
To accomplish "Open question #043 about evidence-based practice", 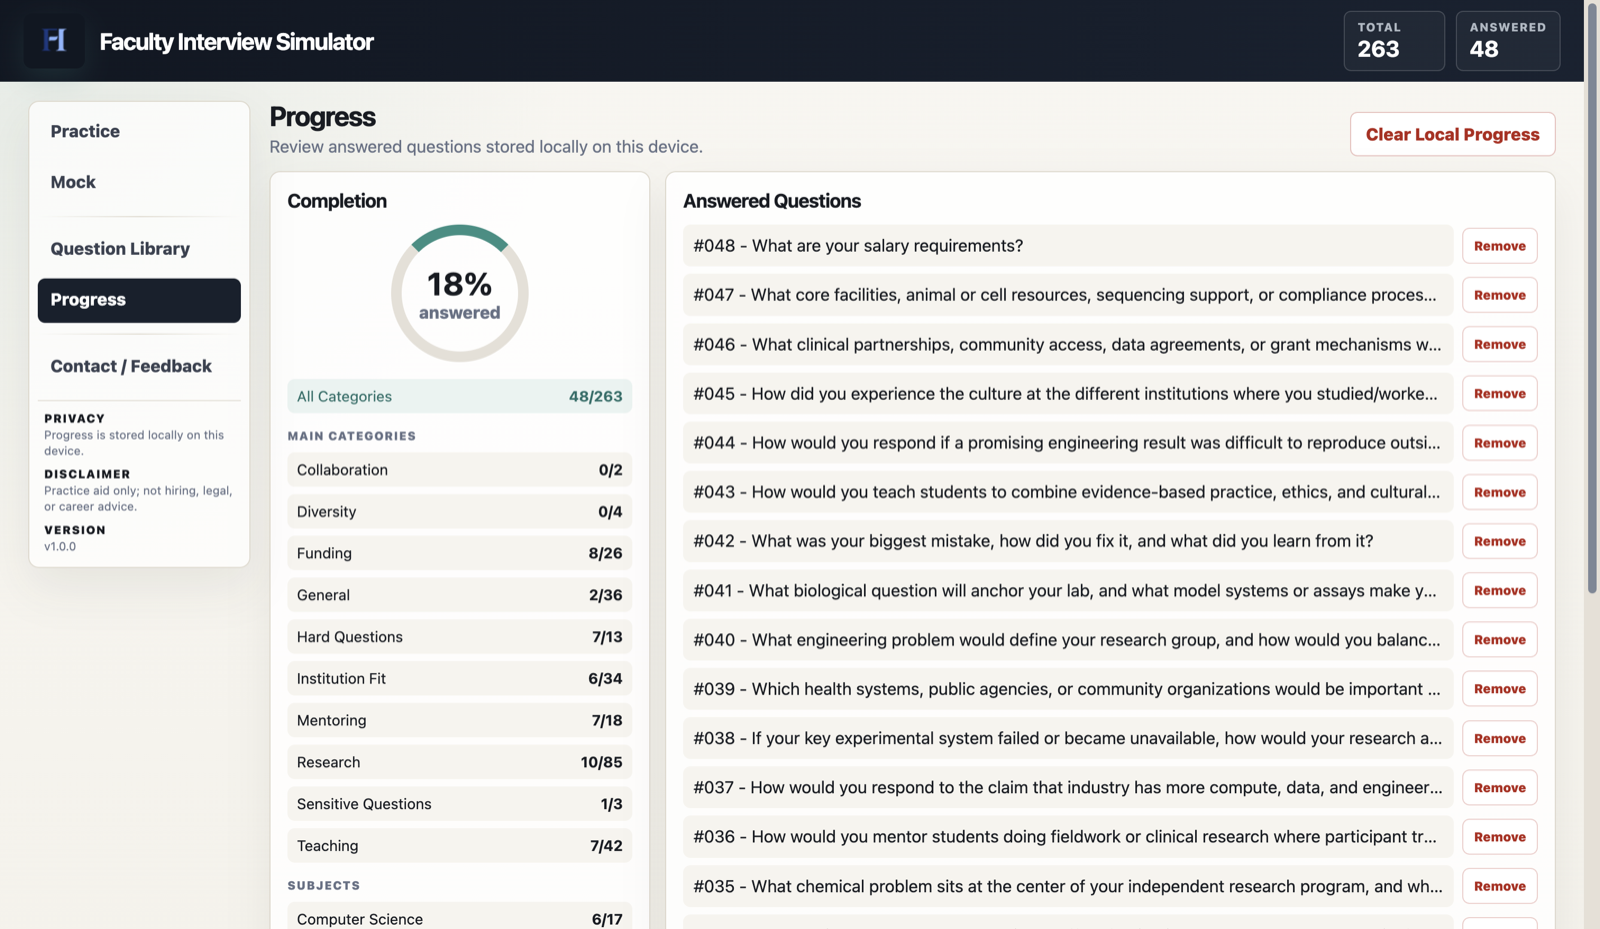I will pos(1068,492).
